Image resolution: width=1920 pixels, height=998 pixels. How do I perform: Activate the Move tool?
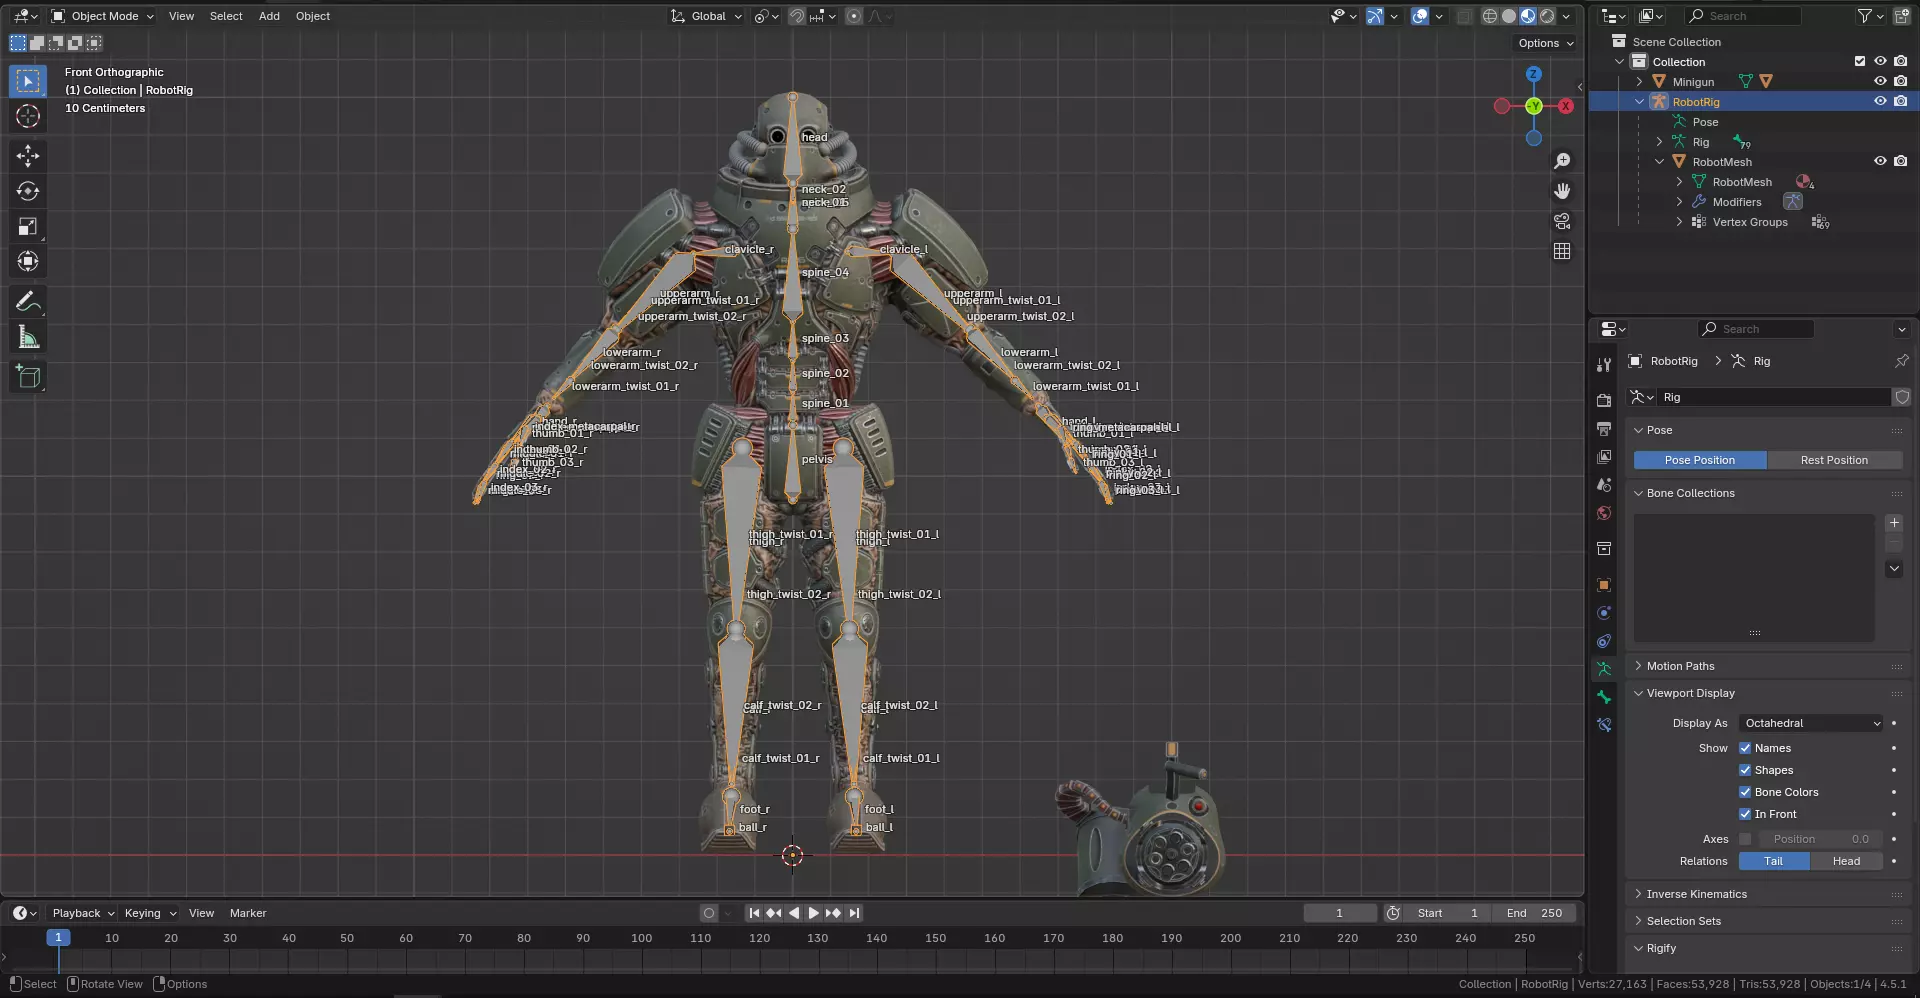click(x=28, y=155)
